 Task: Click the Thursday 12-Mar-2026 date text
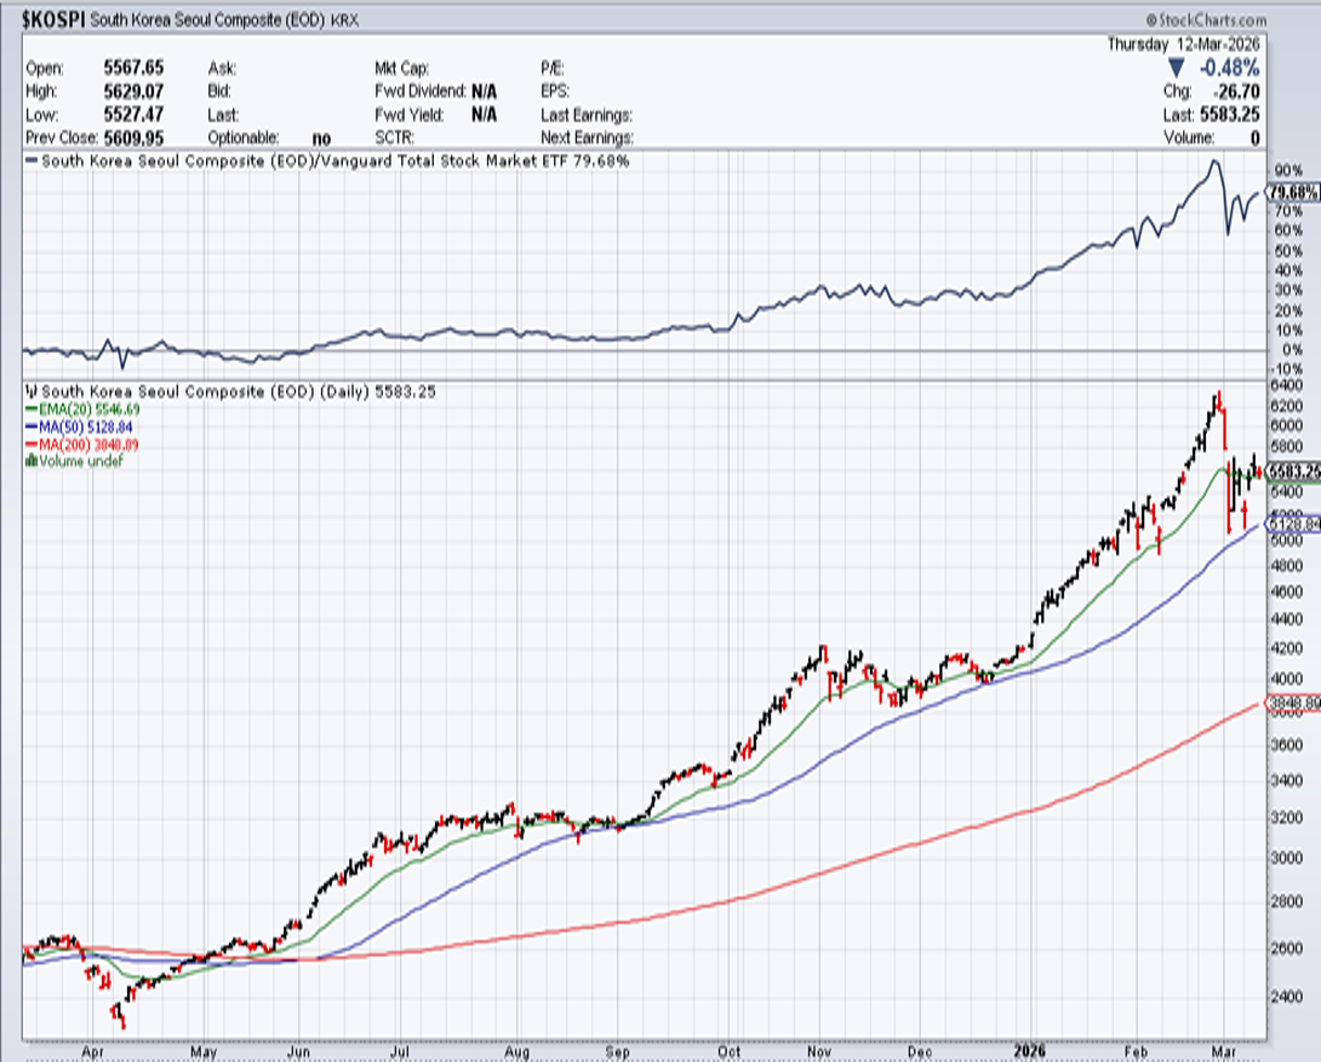point(1184,45)
